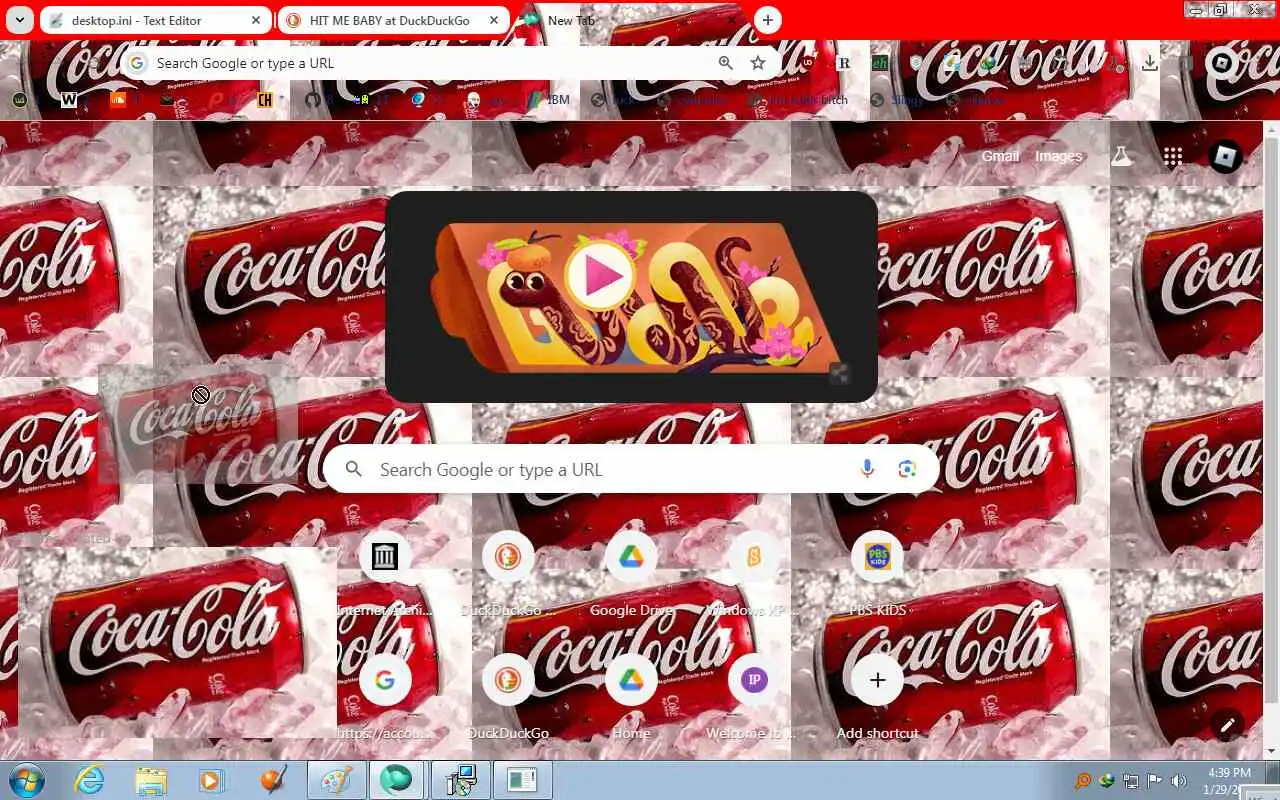This screenshot has height=800, width=1280.
Task: Play the Google Doodle animation
Action: coord(599,276)
